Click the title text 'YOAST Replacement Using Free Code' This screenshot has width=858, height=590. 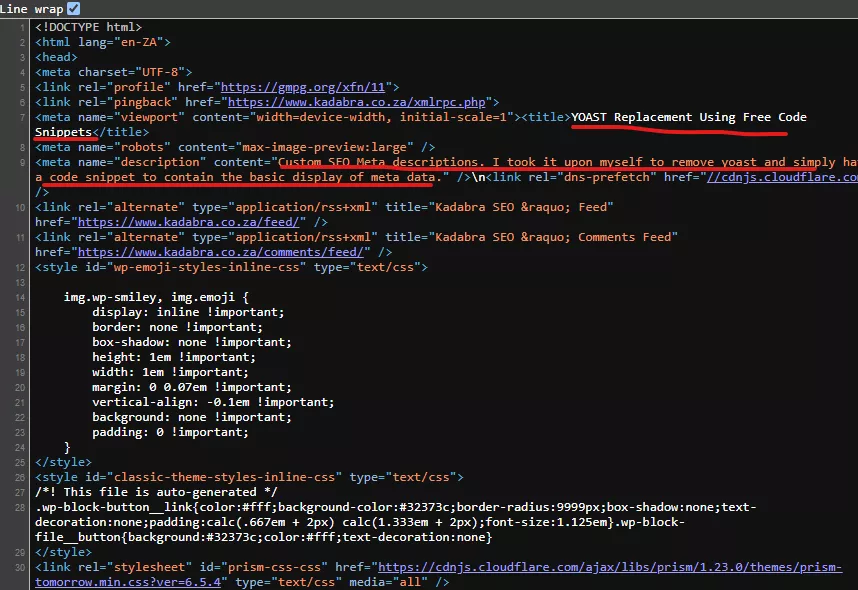(689, 117)
